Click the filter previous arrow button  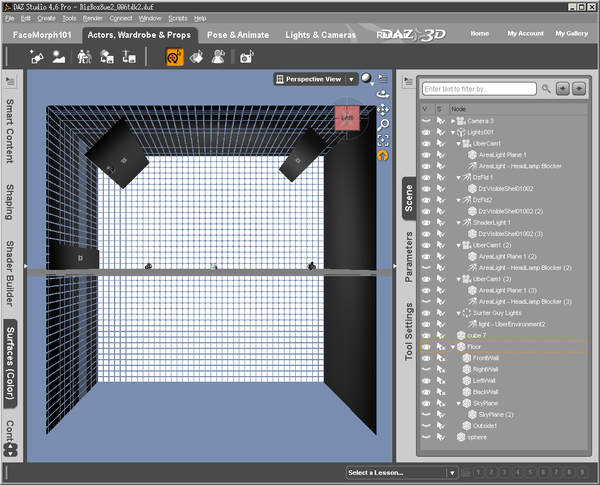click(562, 89)
